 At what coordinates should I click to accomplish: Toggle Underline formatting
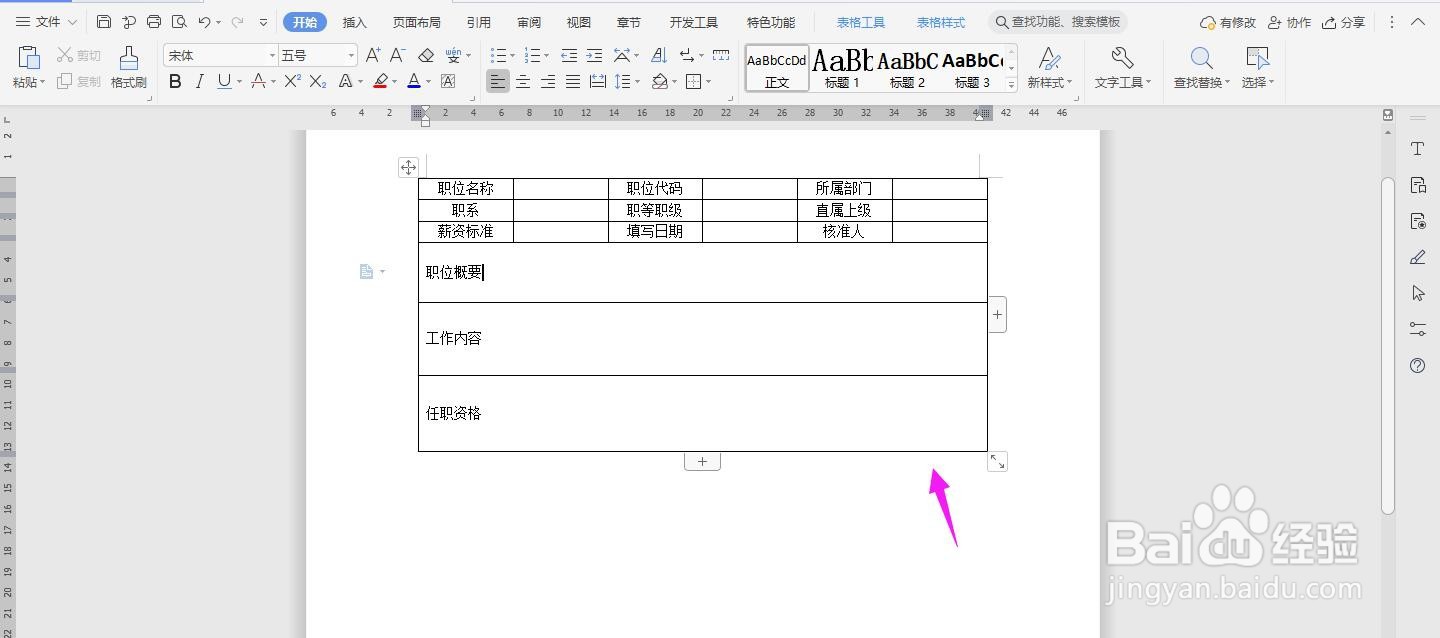[x=224, y=82]
